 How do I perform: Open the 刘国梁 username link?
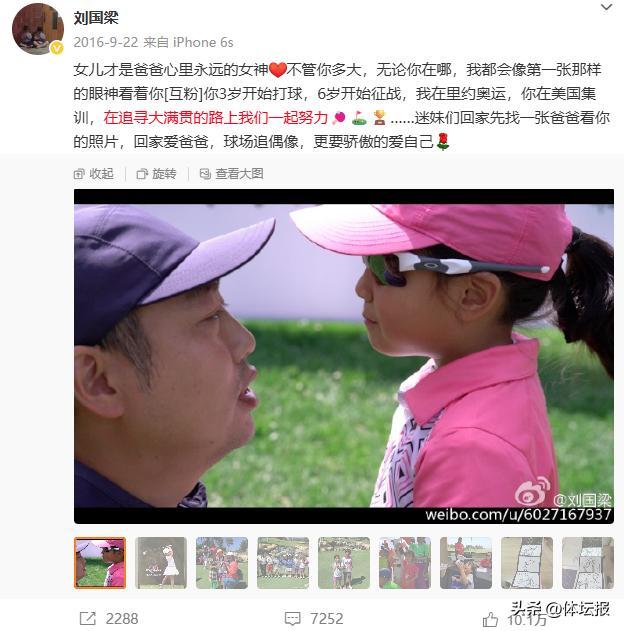96,18
